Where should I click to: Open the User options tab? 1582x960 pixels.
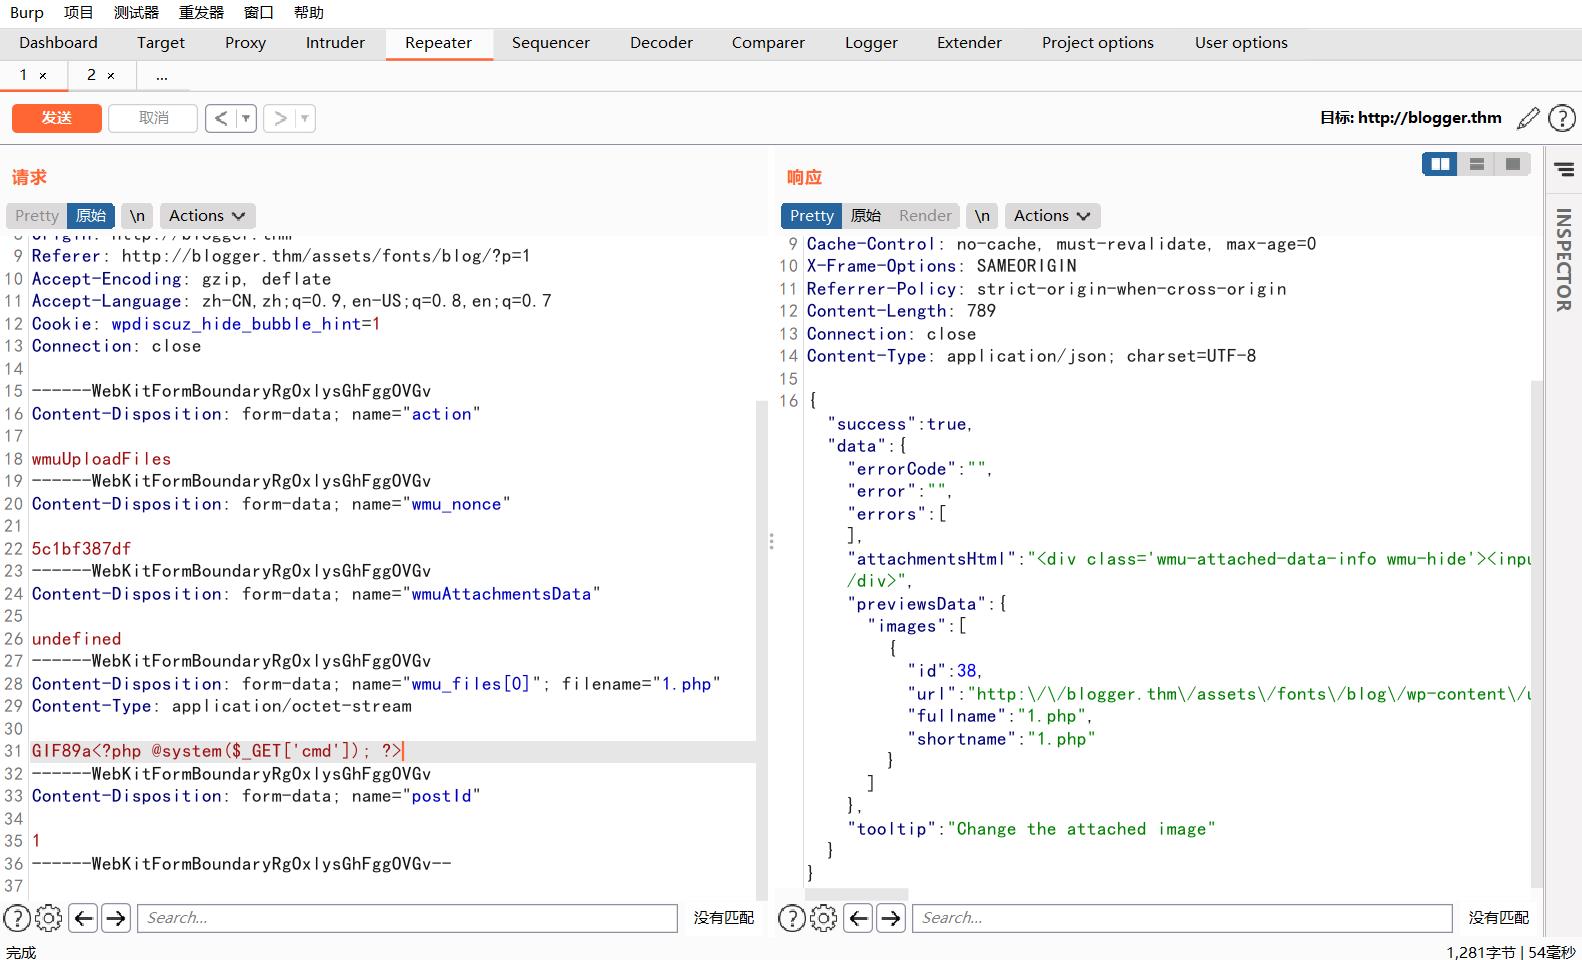point(1241,43)
